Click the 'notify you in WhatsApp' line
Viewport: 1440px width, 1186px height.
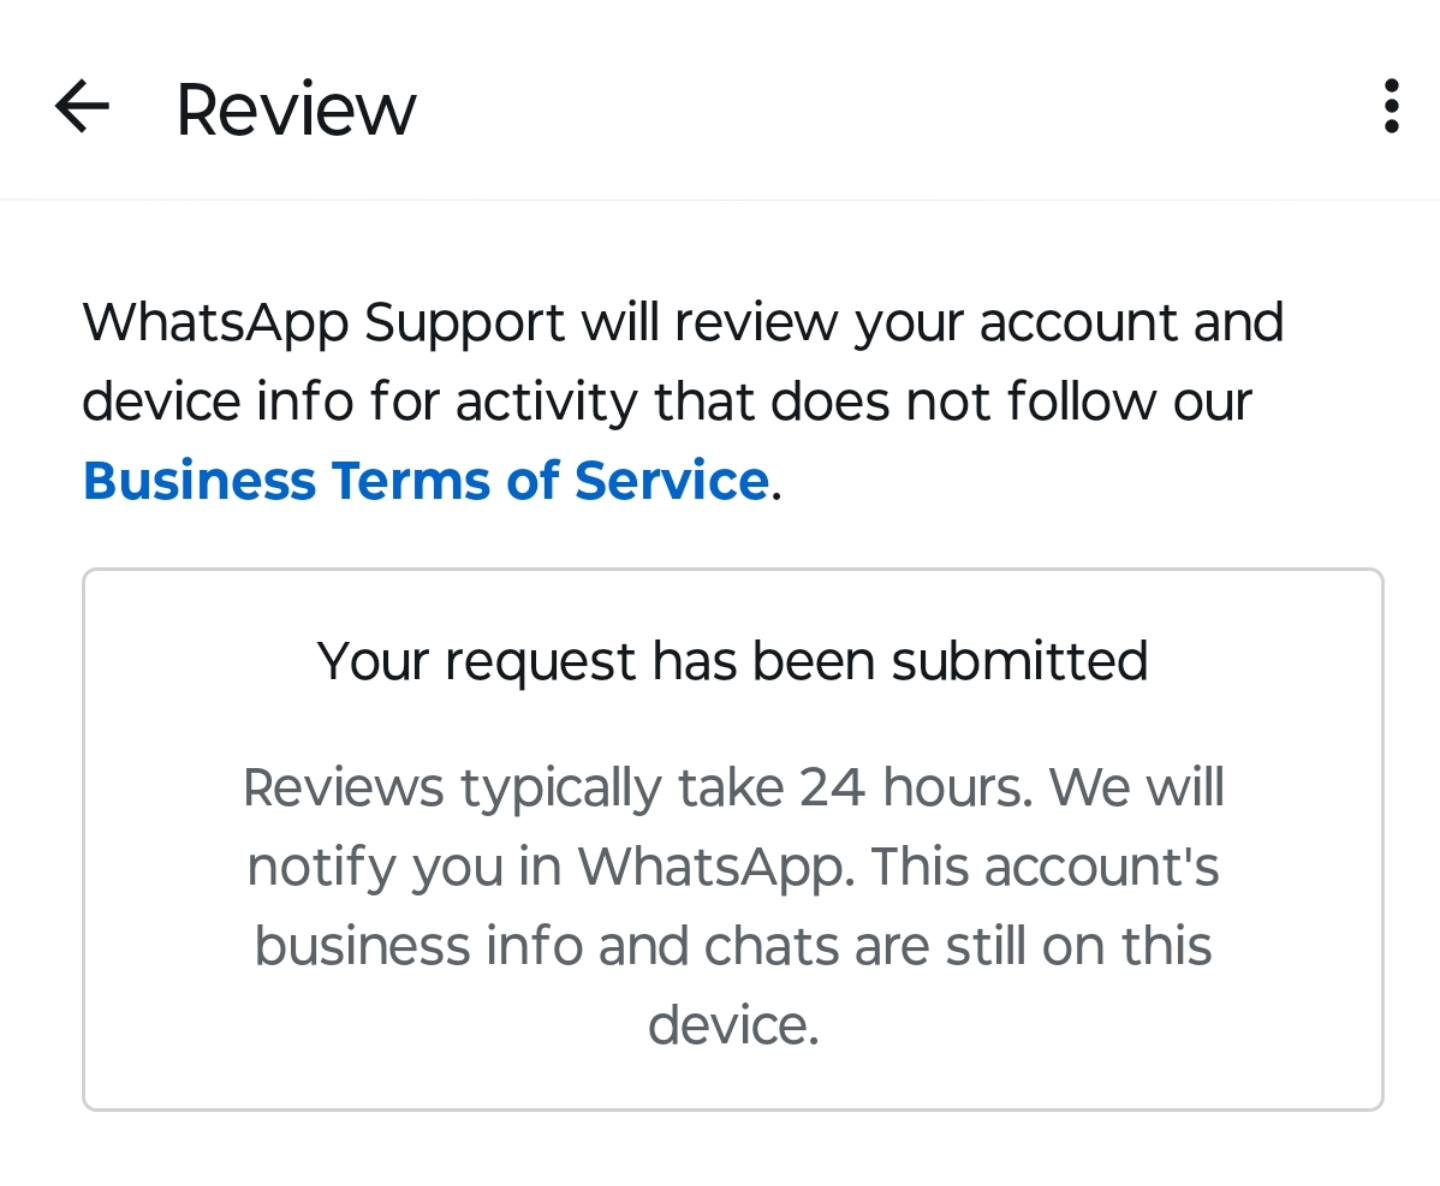(x=733, y=866)
